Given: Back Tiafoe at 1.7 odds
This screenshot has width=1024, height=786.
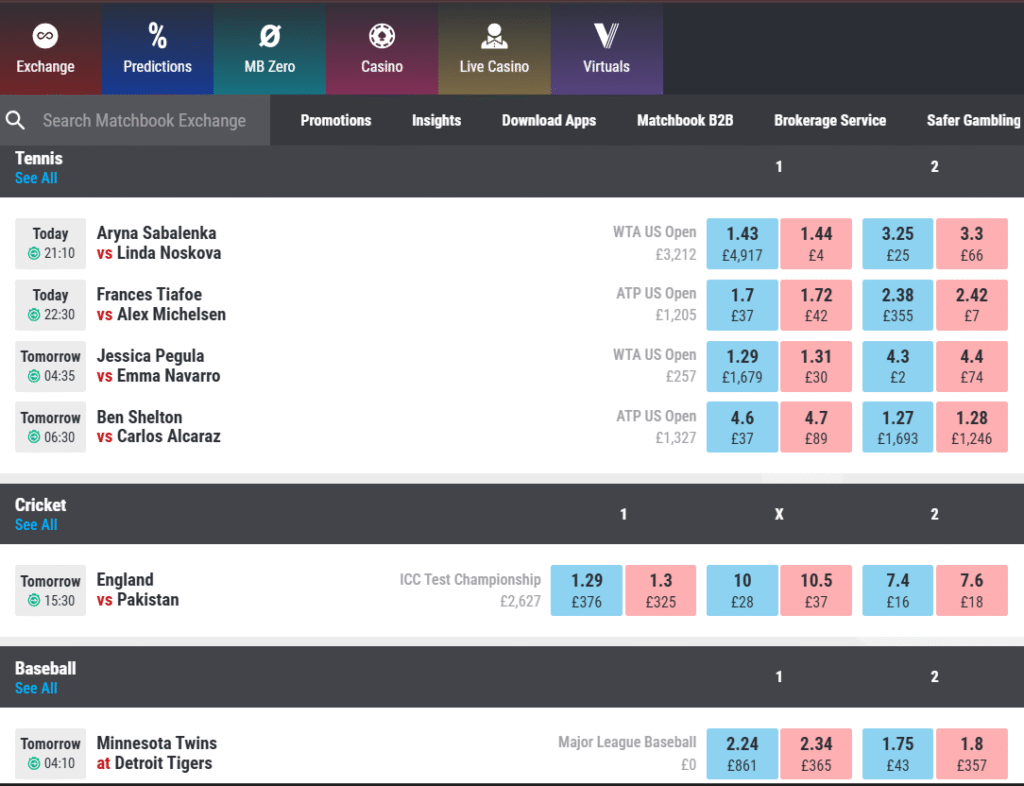Looking at the screenshot, I should (x=742, y=305).
